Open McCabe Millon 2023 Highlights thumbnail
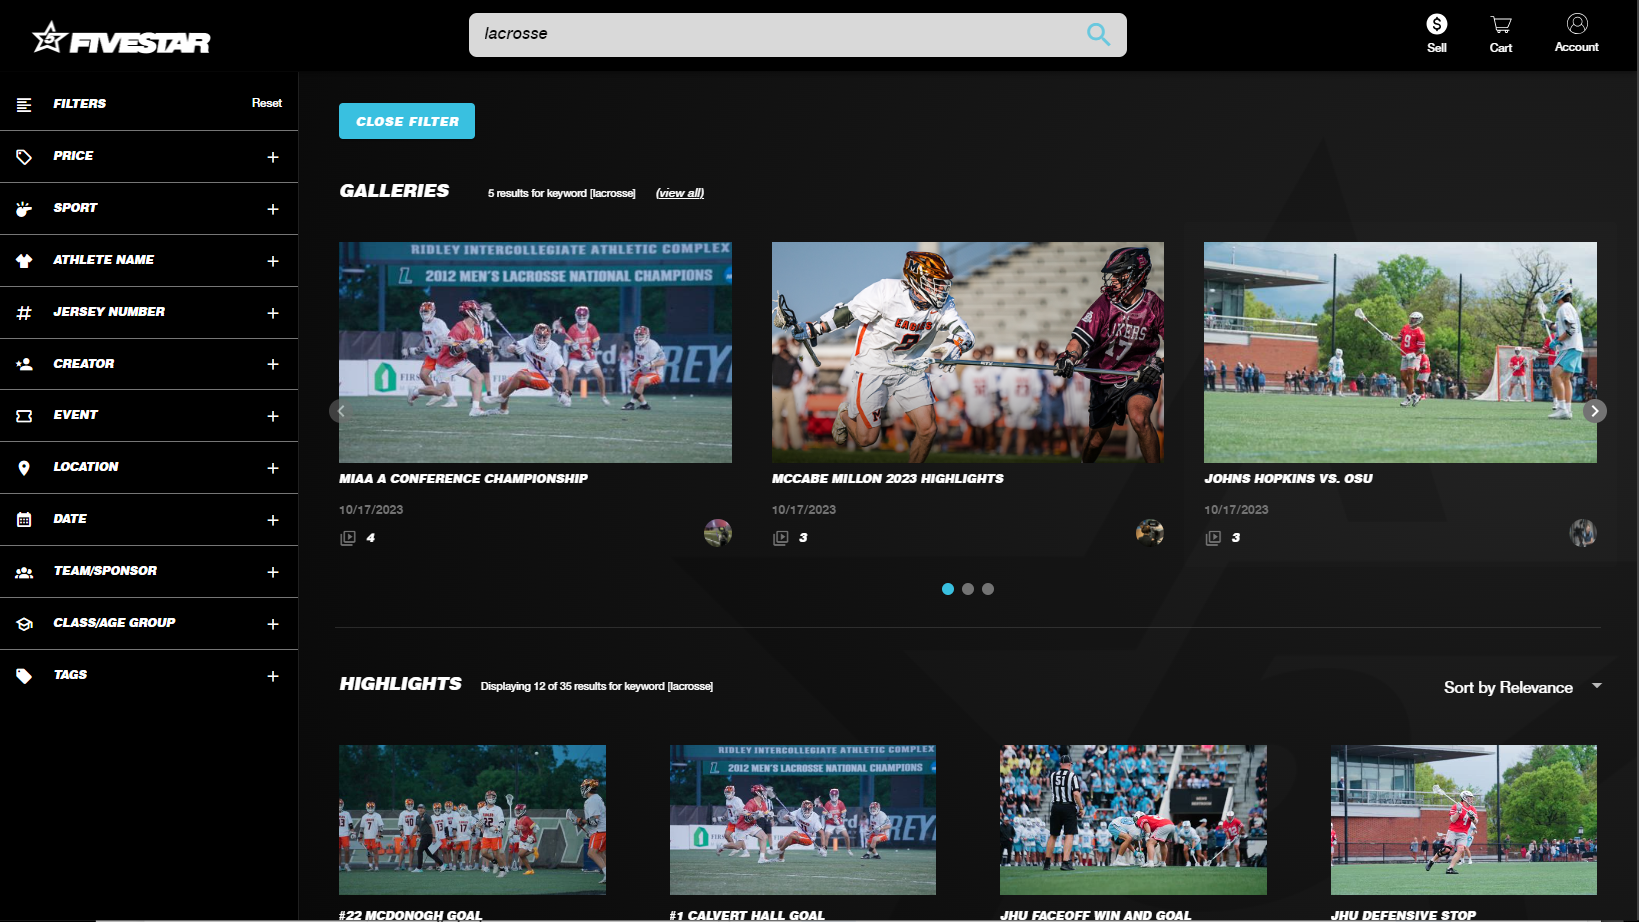This screenshot has height=922, width=1639. pos(968,352)
